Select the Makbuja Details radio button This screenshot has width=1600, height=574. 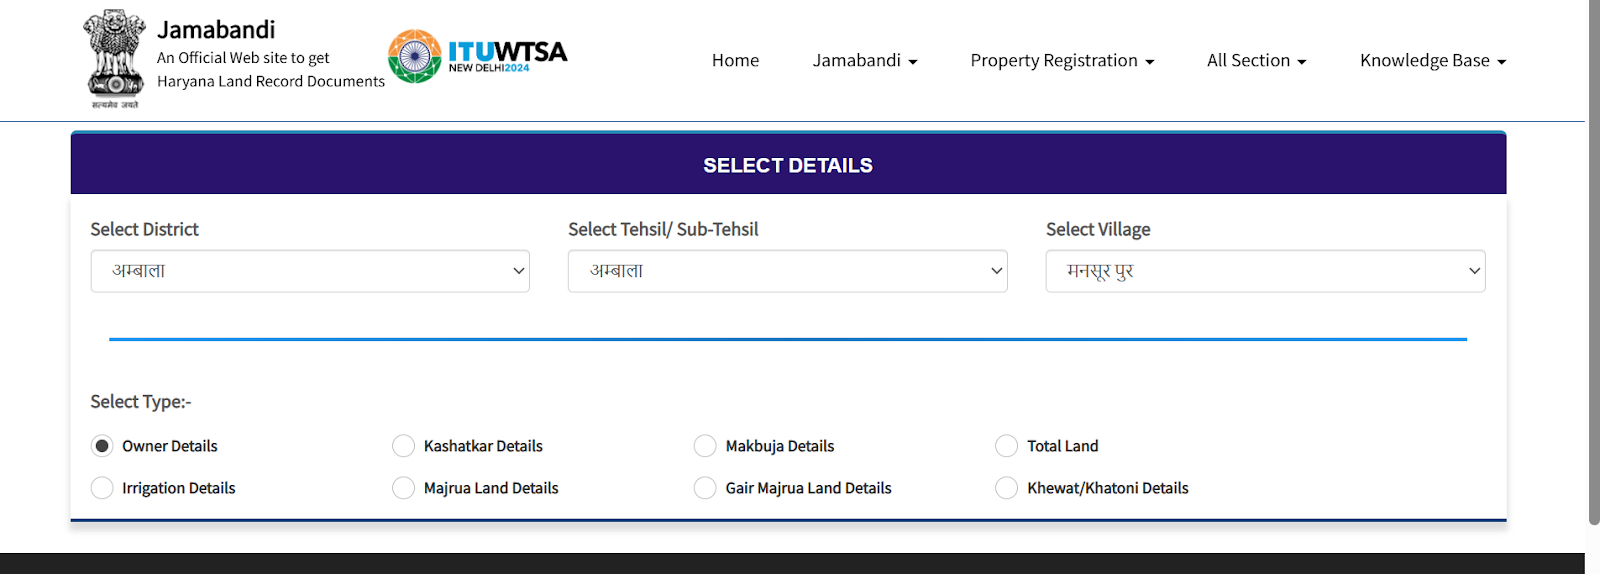click(x=705, y=446)
